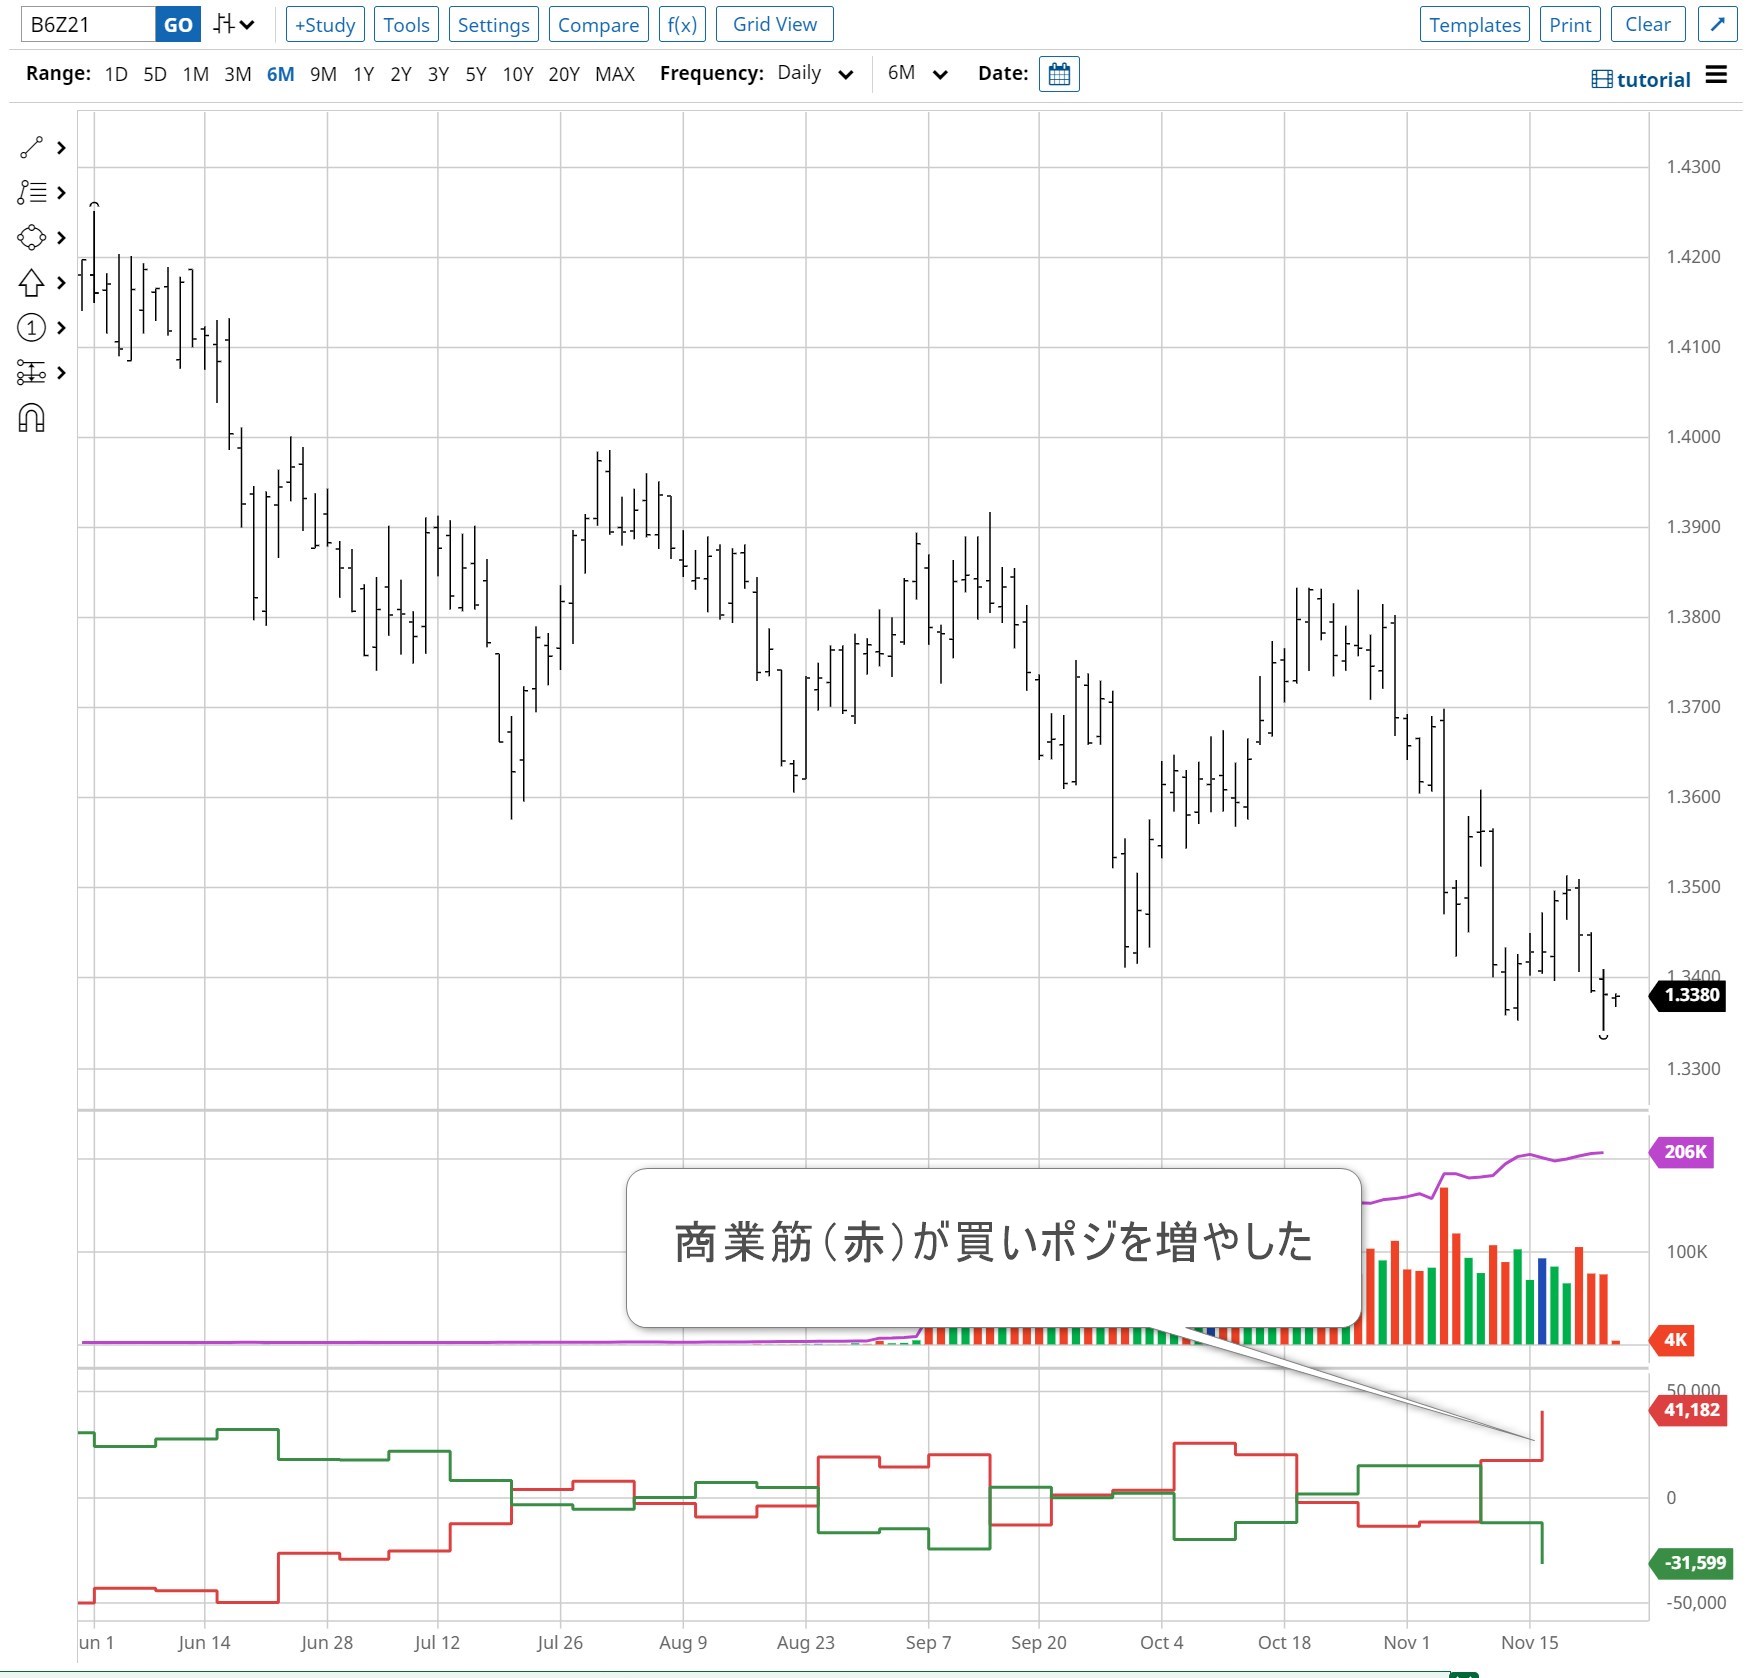Set range to 2Y

pyautogui.click(x=401, y=74)
